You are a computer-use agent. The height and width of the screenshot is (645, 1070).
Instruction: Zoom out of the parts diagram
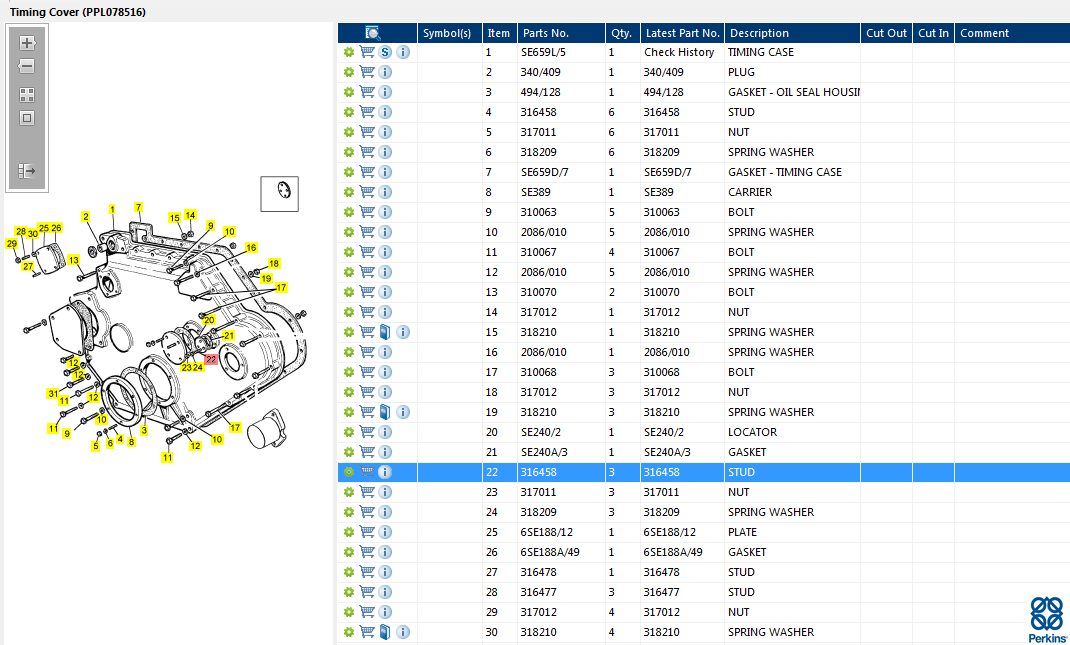tap(27, 67)
